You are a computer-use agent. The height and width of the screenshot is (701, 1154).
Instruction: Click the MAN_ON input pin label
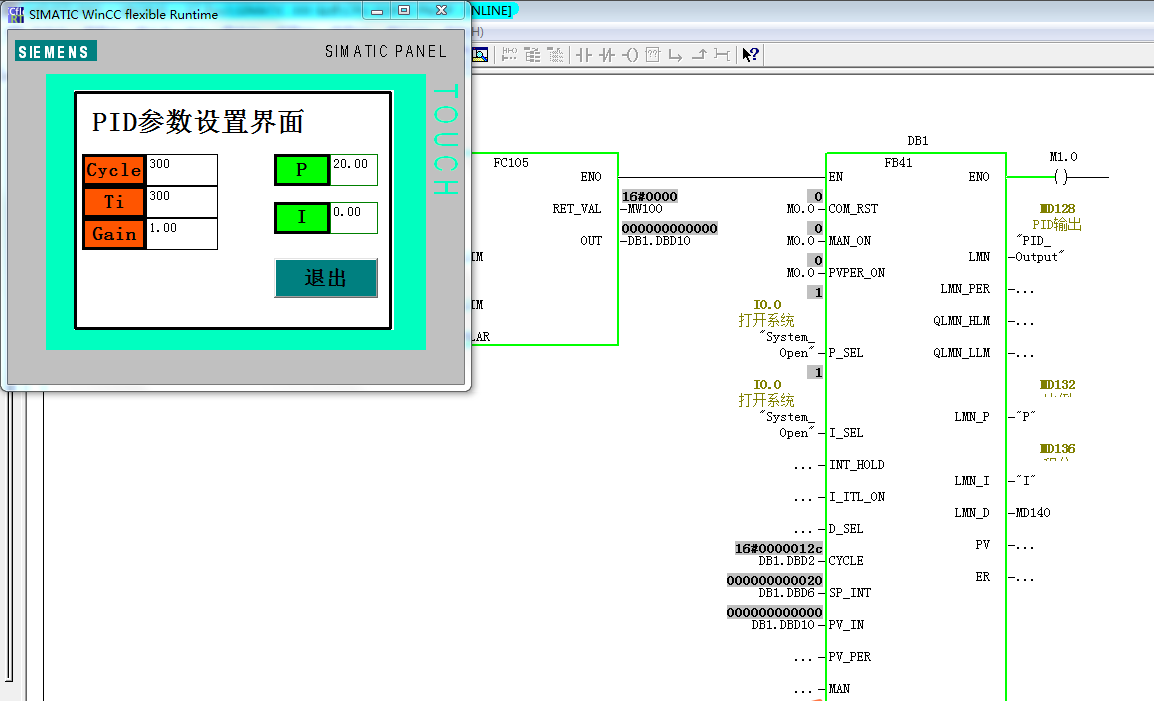(x=849, y=241)
